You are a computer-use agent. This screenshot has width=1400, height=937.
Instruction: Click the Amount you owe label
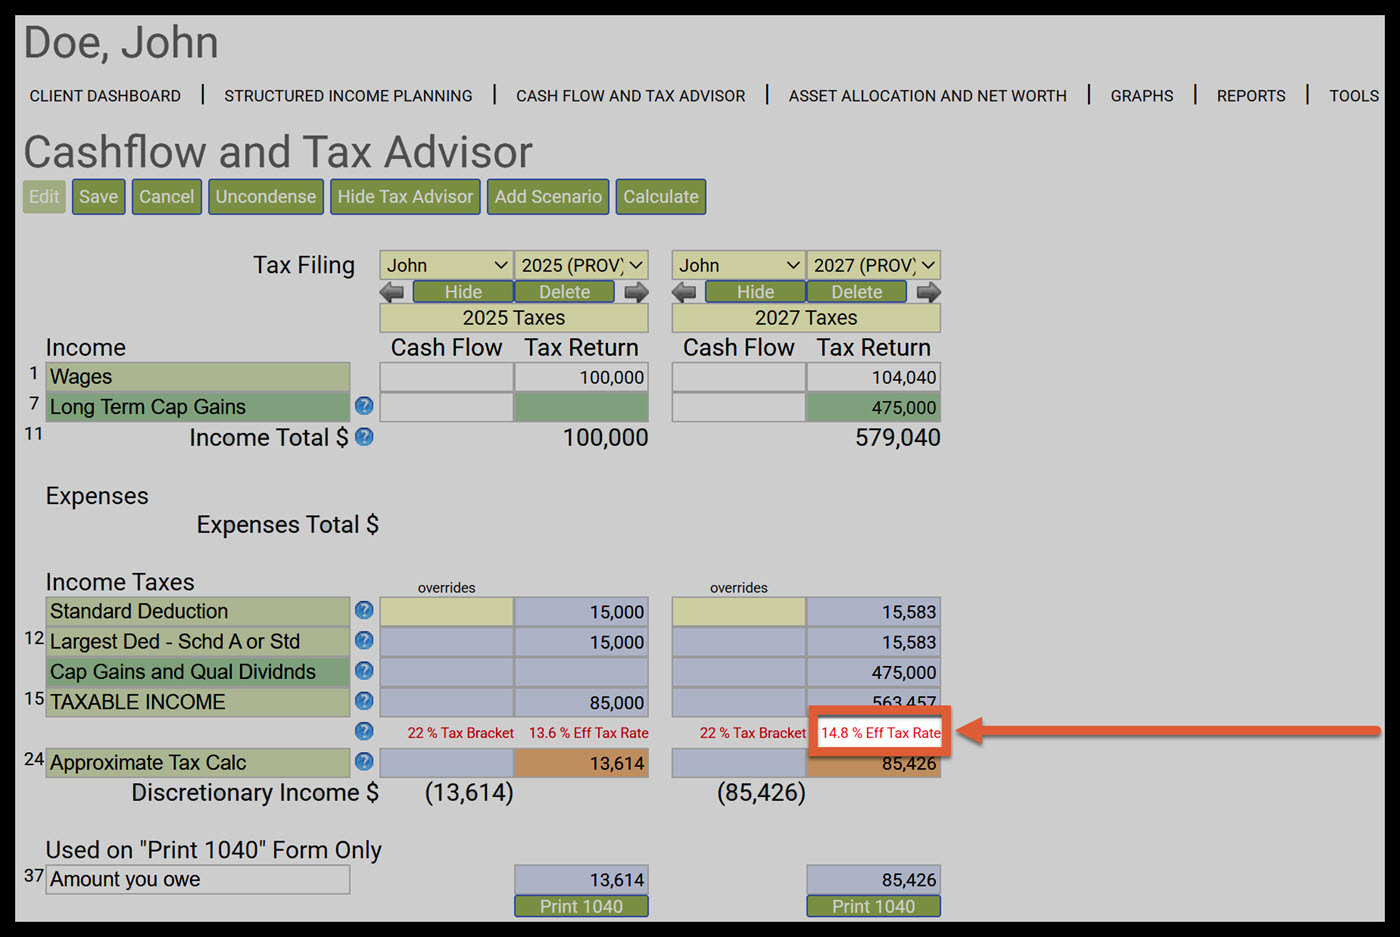tap(198, 879)
